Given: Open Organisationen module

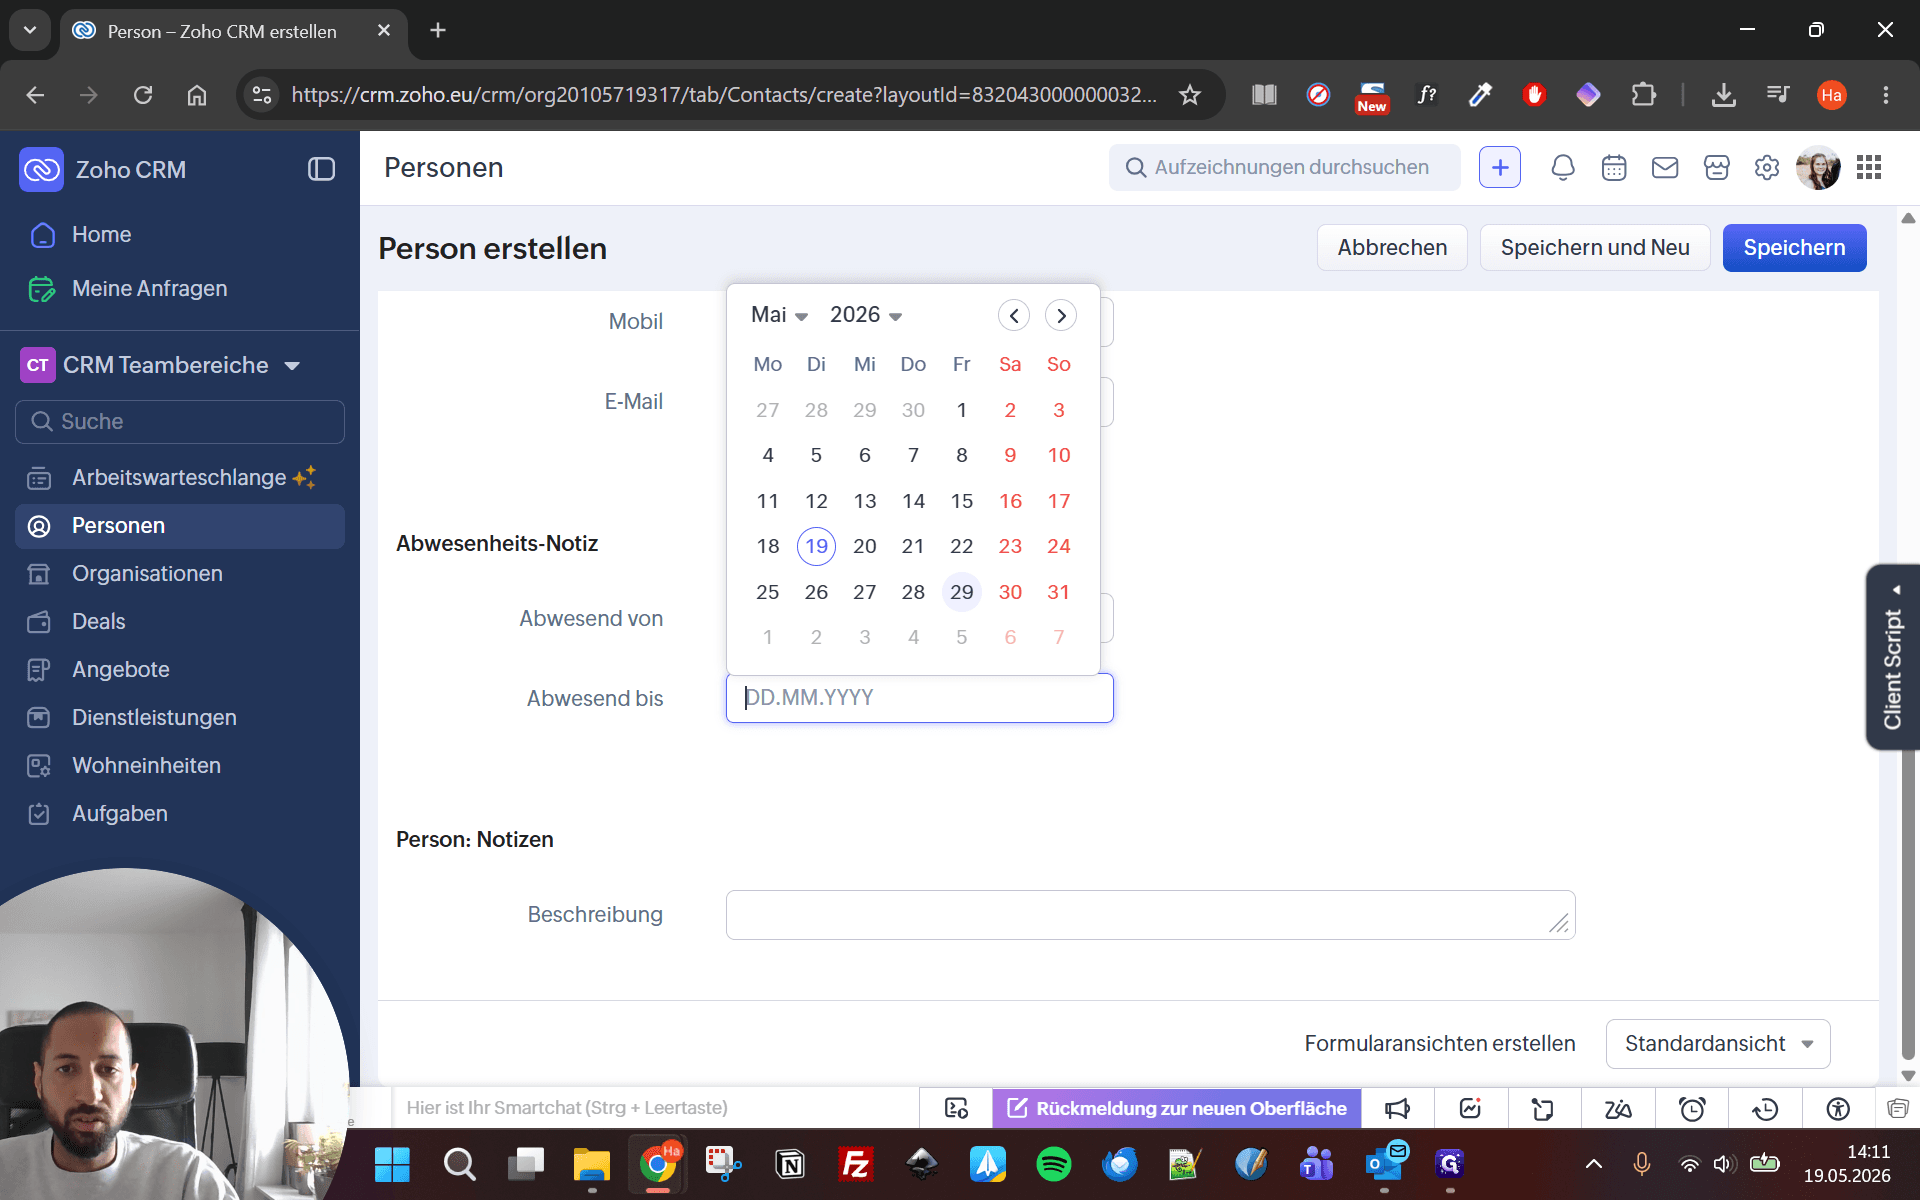Looking at the screenshot, I should (x=147, y=574).
